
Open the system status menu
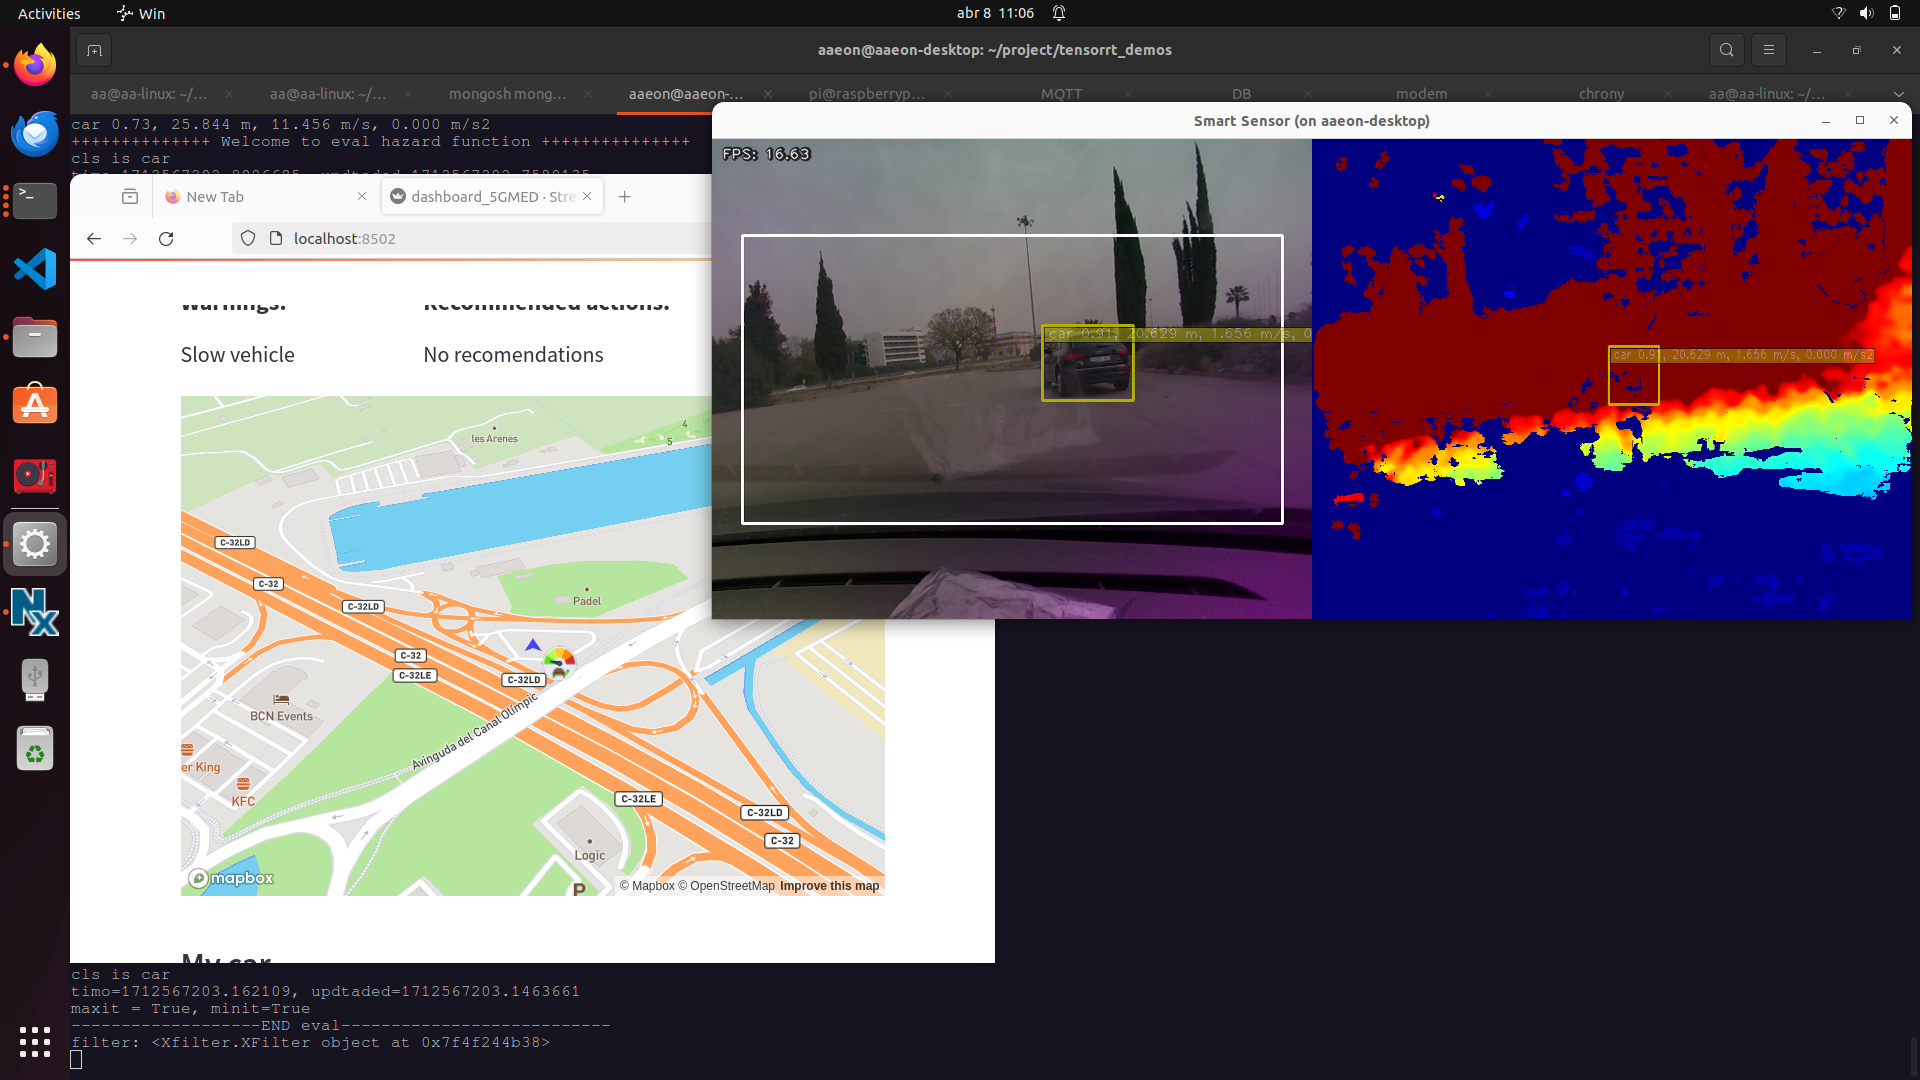(1866, 13)
